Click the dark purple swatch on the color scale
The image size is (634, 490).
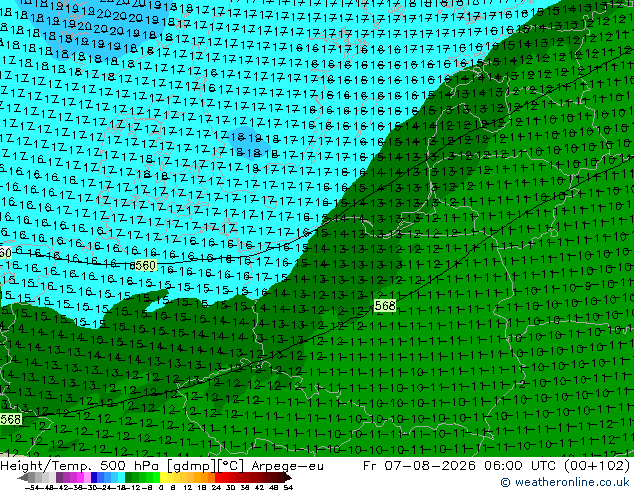coord(59,478)
